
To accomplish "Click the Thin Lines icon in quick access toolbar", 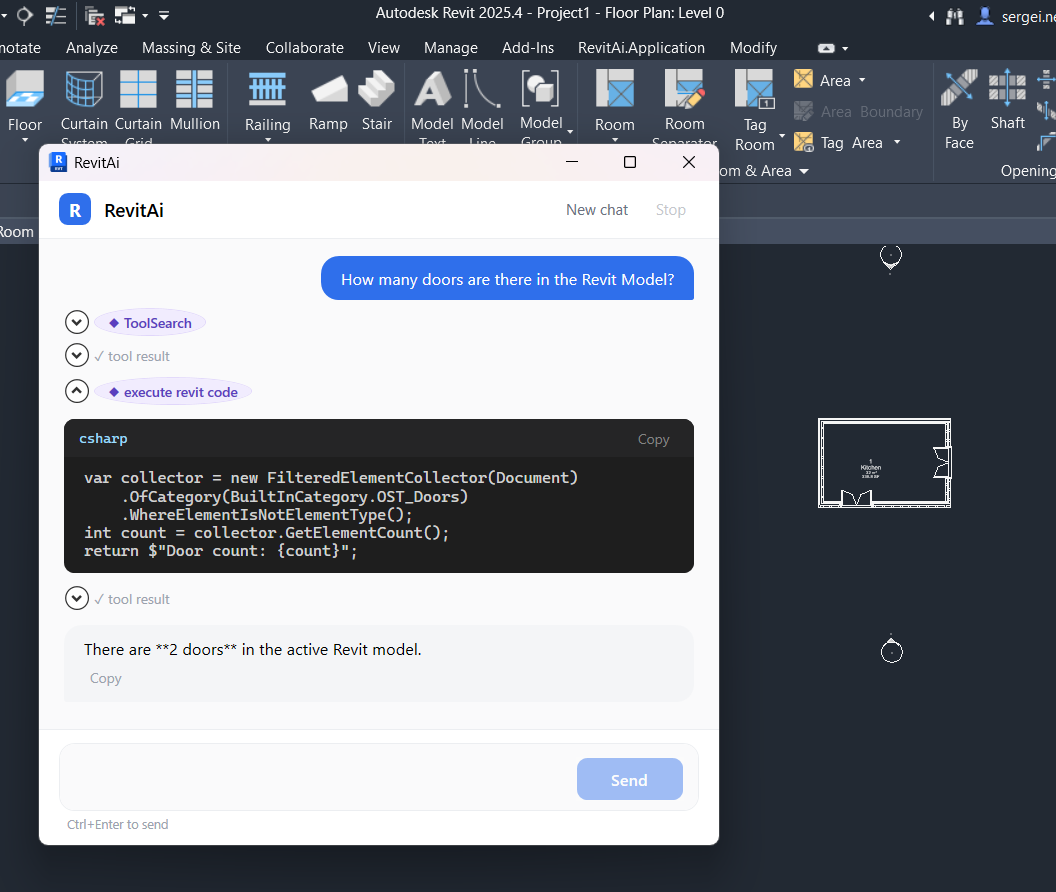I will [56, 15].
